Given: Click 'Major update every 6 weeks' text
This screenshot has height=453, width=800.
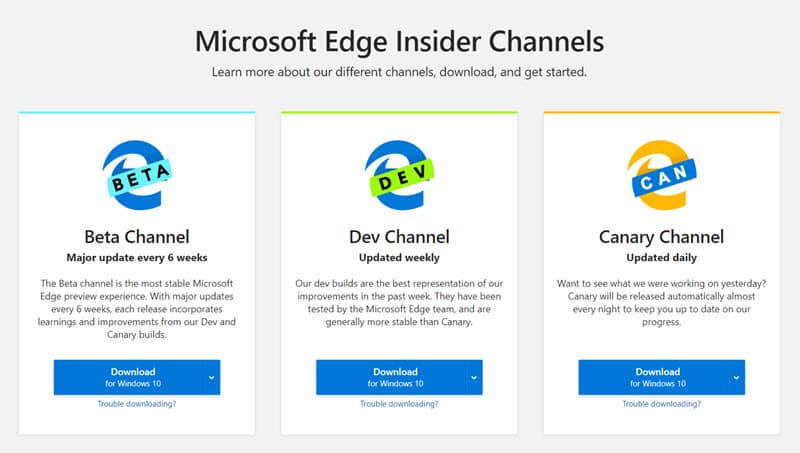Looking at the screenshot, I should pos(137,258).
